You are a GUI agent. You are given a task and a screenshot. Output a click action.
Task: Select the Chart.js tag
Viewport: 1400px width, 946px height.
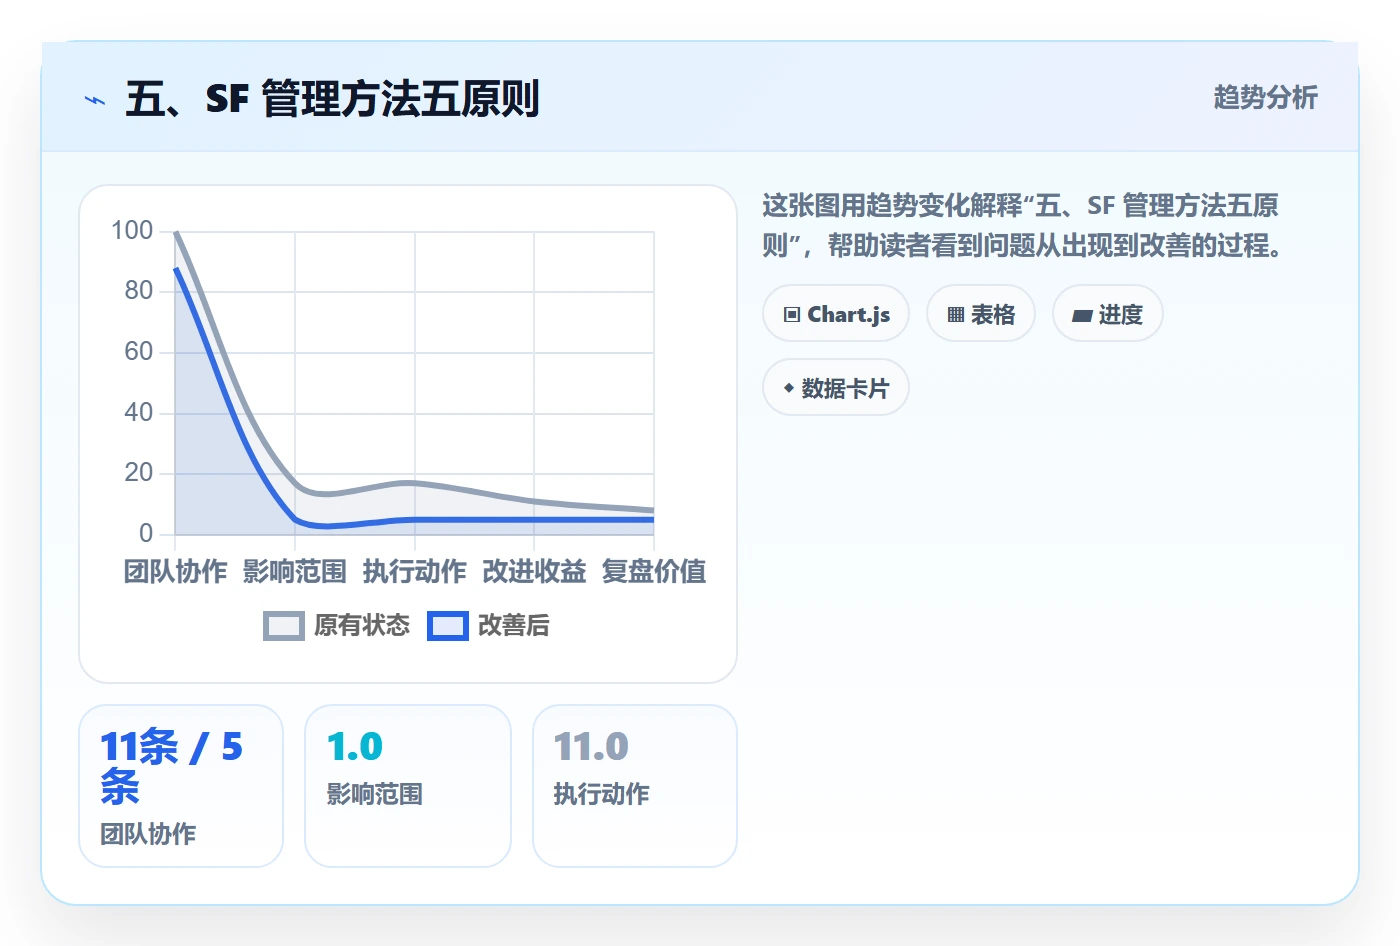click(x=836, y=314)
